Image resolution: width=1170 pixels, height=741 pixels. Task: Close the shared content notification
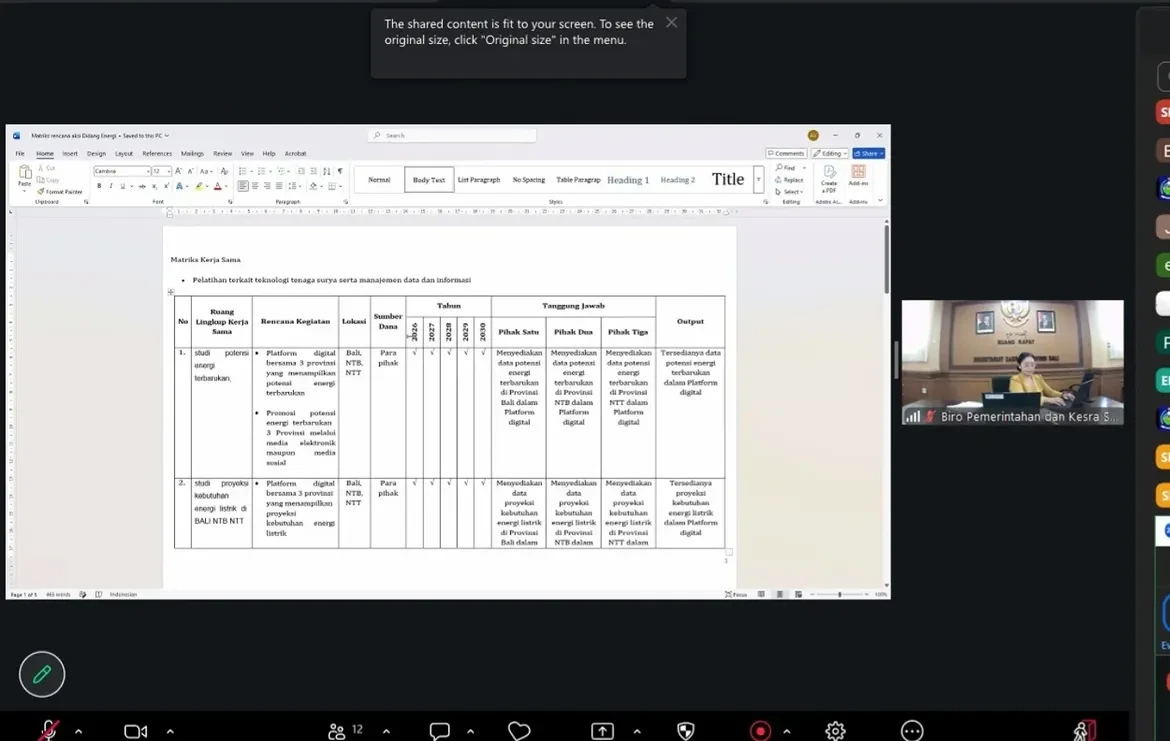672,22
